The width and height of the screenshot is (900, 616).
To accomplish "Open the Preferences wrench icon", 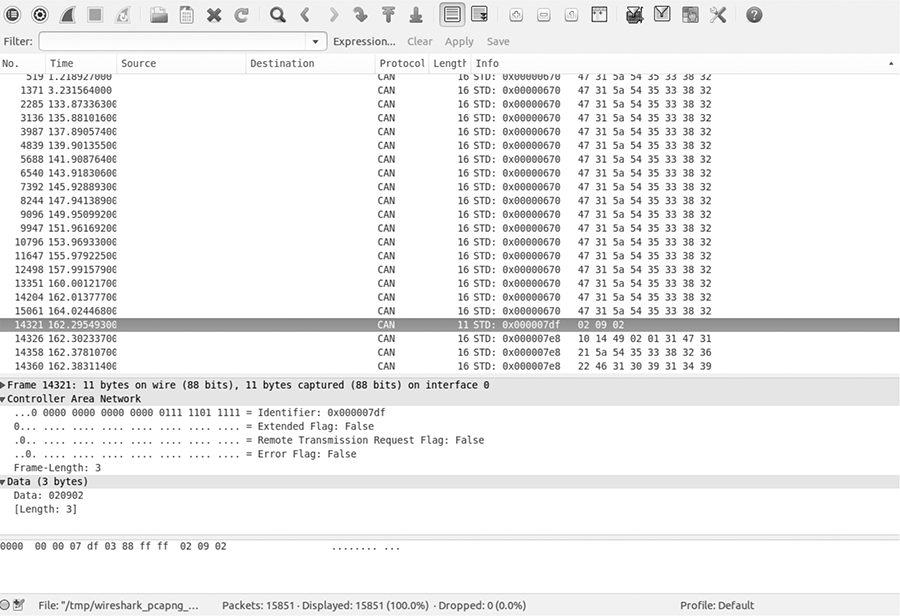I will pos(718,15).
